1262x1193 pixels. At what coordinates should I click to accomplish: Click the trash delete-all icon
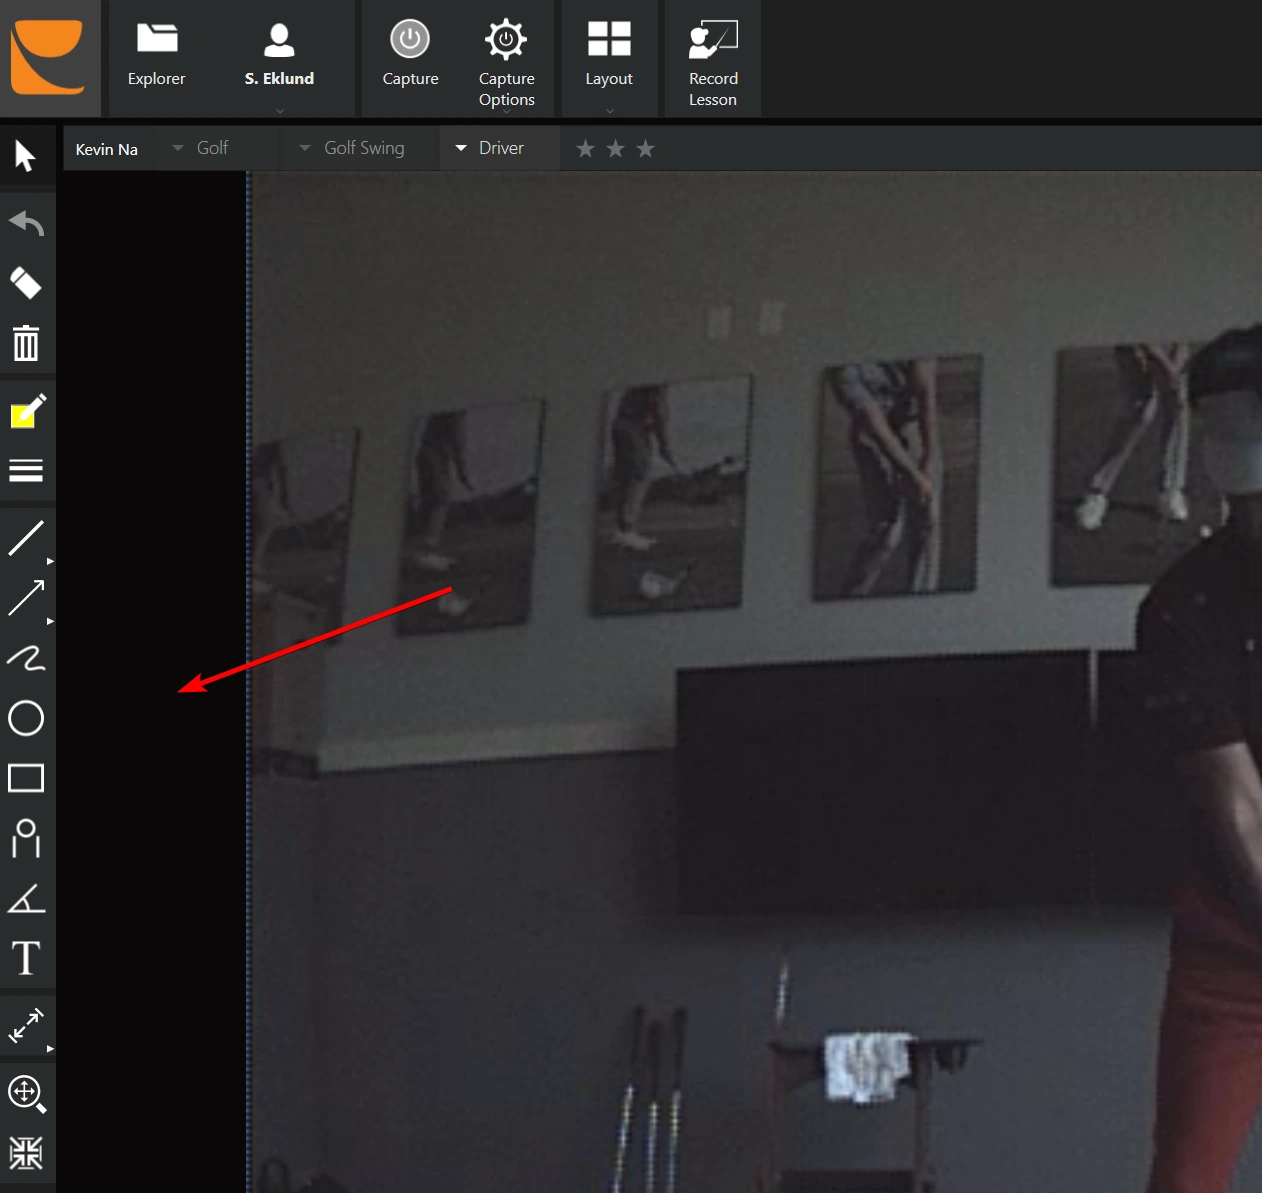(26, 343)
